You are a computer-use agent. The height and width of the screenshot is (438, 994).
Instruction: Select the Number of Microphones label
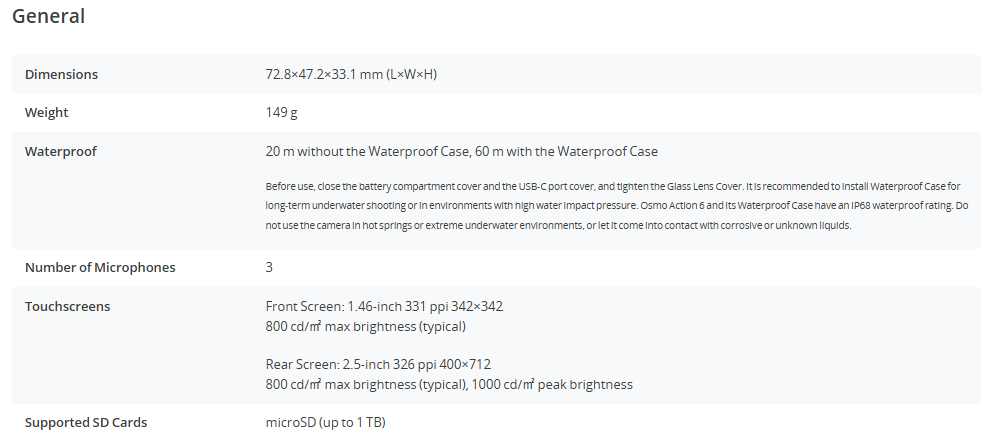coord(100,267)
